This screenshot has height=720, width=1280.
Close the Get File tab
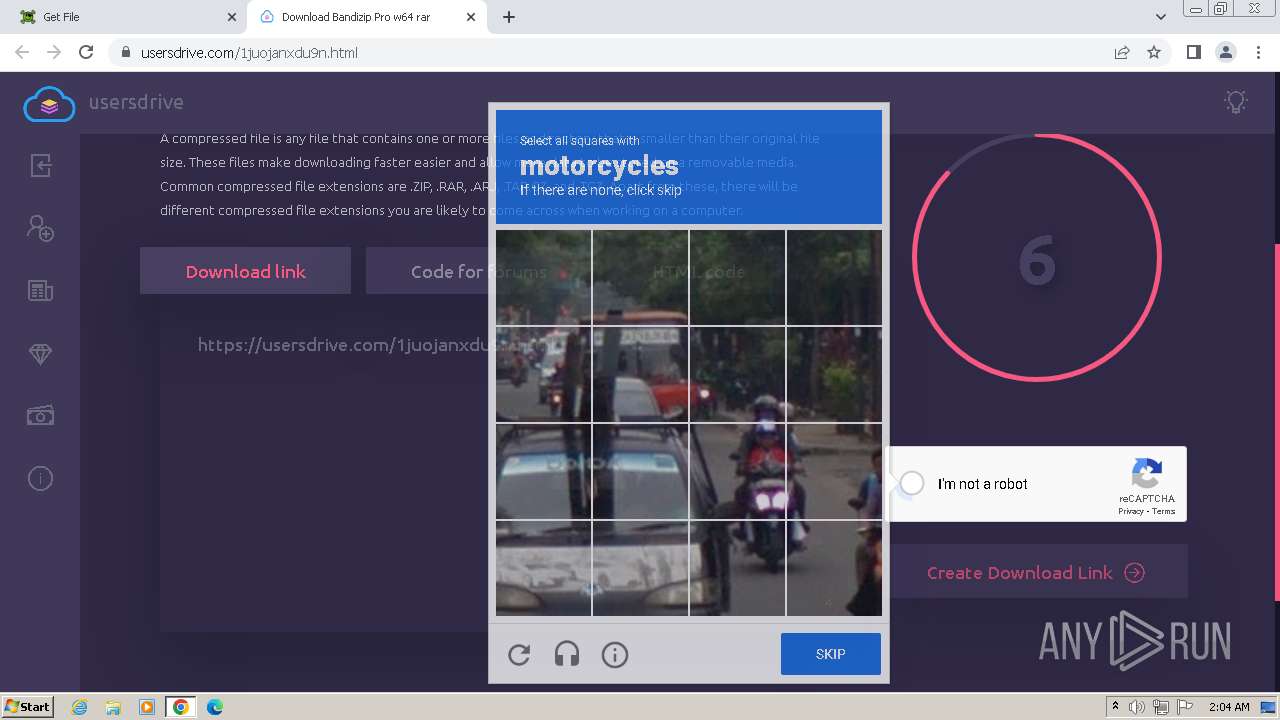(x=232, y=17)
